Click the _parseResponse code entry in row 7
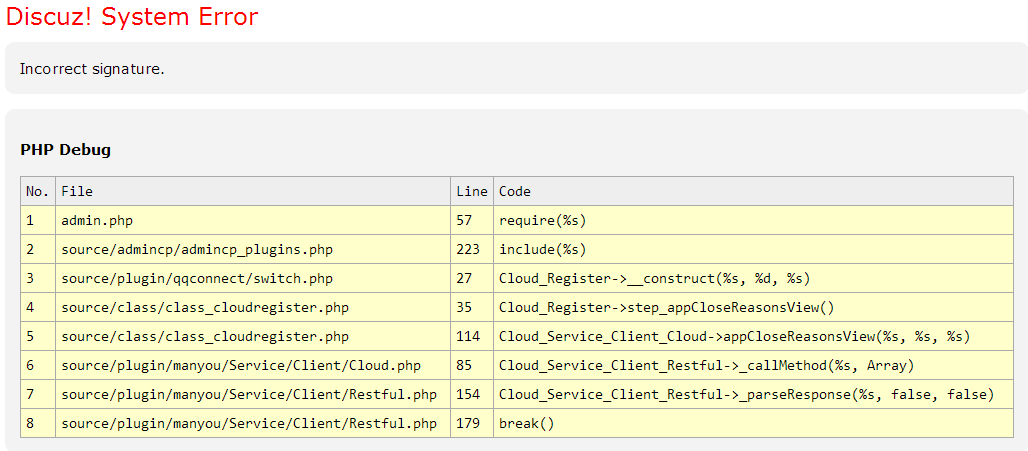 [x=746, y=394]
